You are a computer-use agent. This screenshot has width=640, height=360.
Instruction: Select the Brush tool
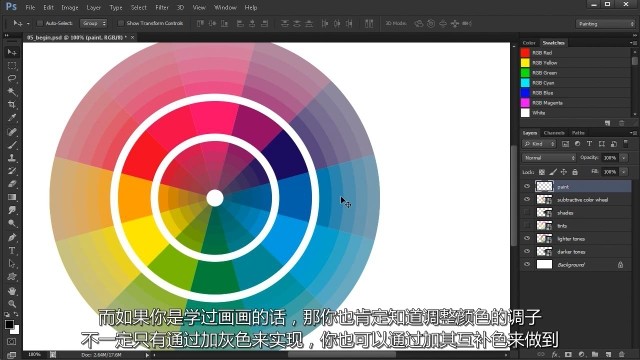coord(12,144)
